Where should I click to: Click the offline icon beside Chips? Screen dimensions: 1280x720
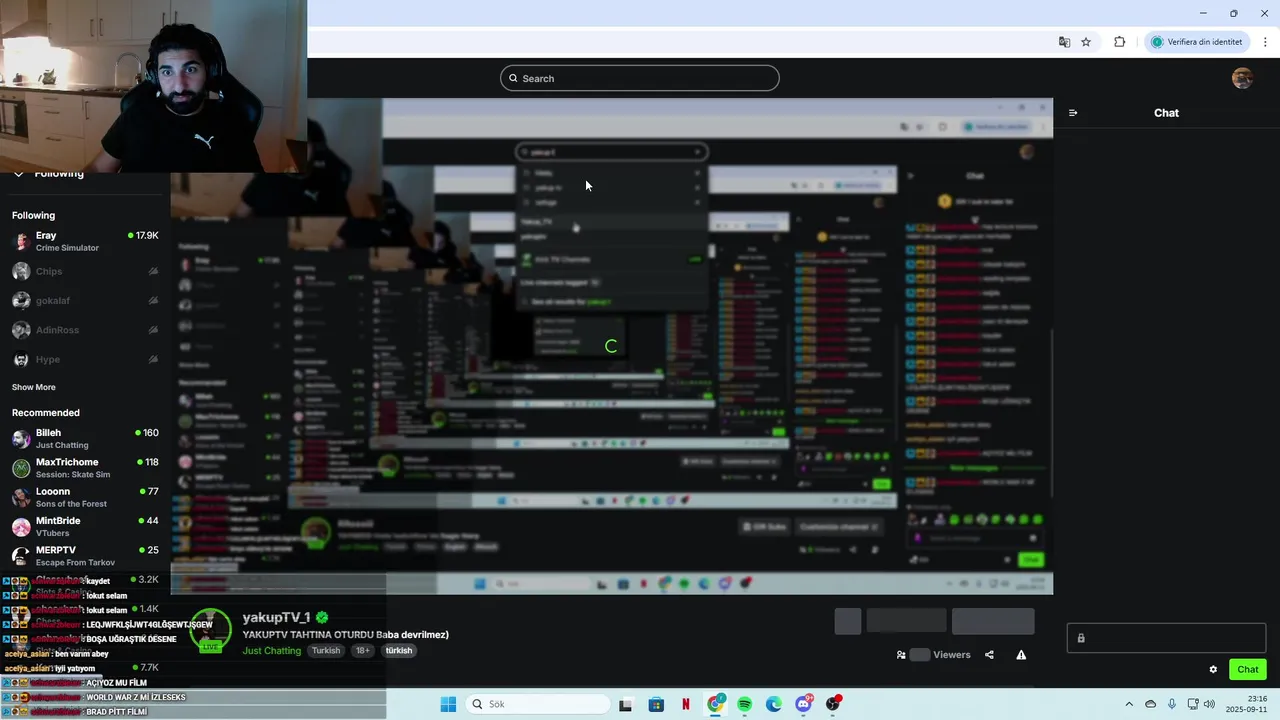click(x=153, y=271)
